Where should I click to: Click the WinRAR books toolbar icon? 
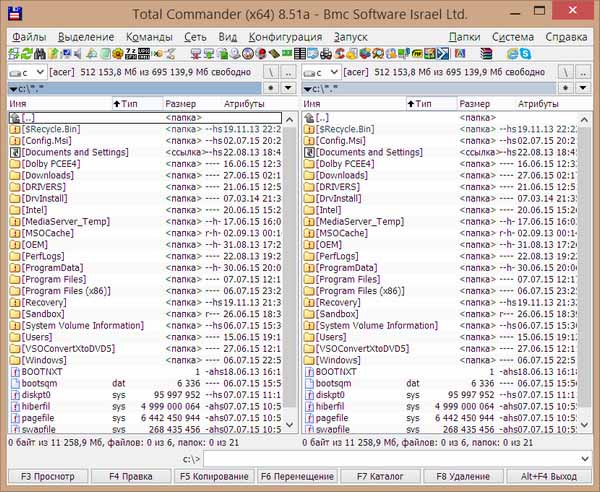[486, 52]
